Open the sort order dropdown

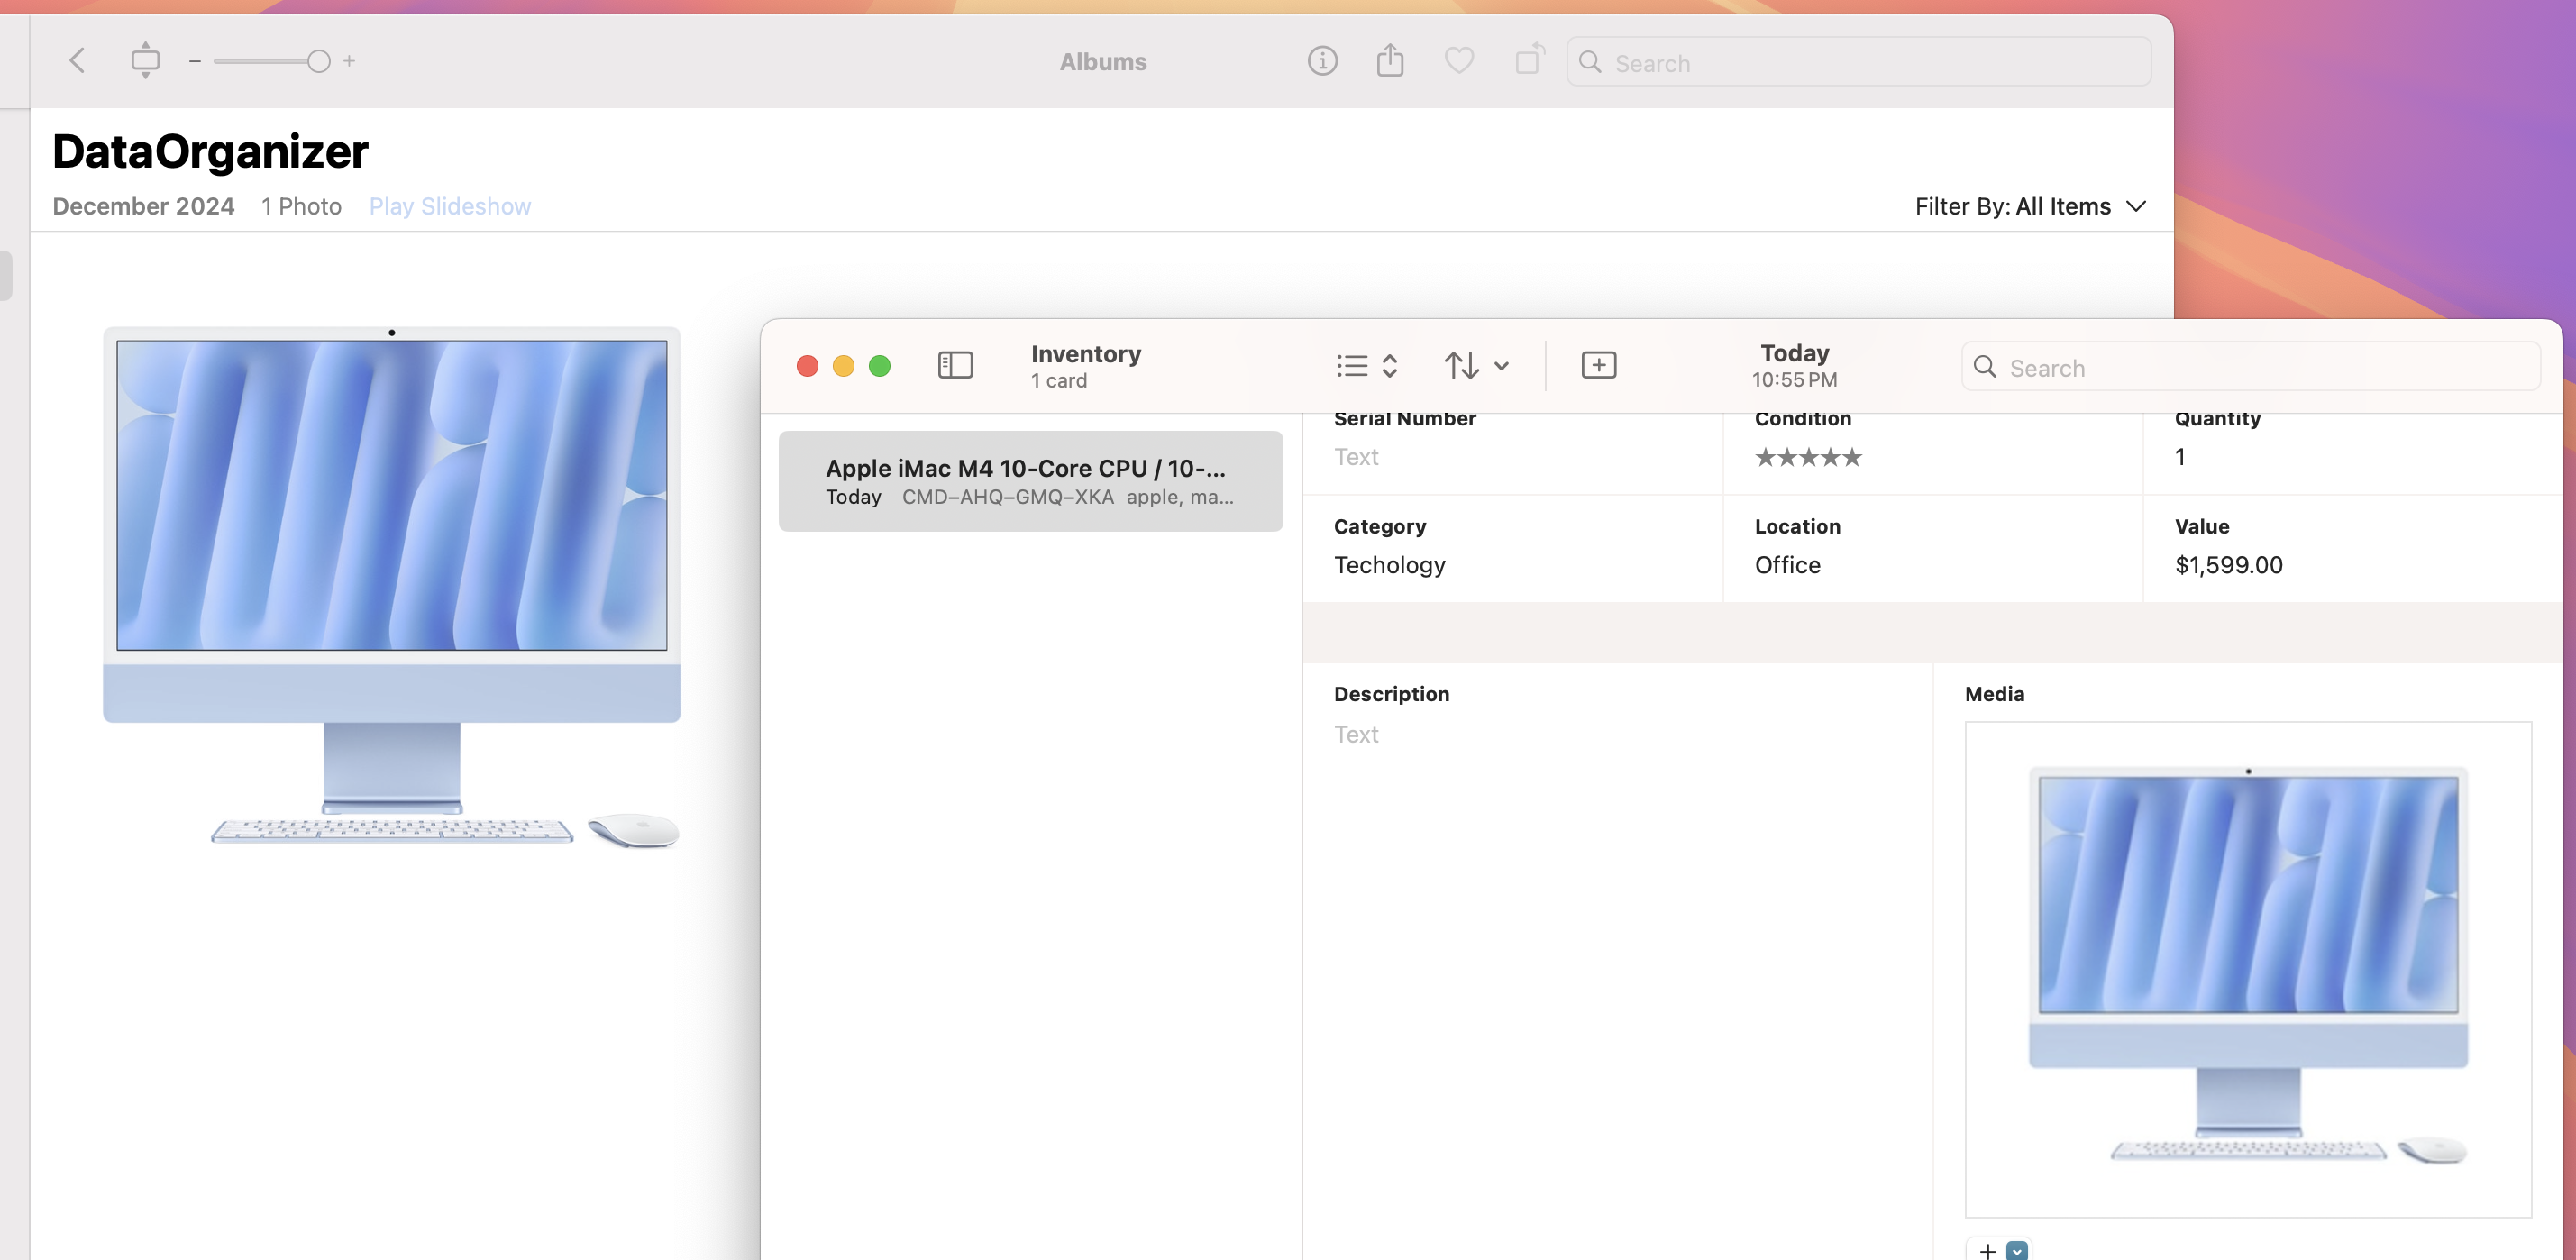pyautogui.click(x=1477, y=366)
